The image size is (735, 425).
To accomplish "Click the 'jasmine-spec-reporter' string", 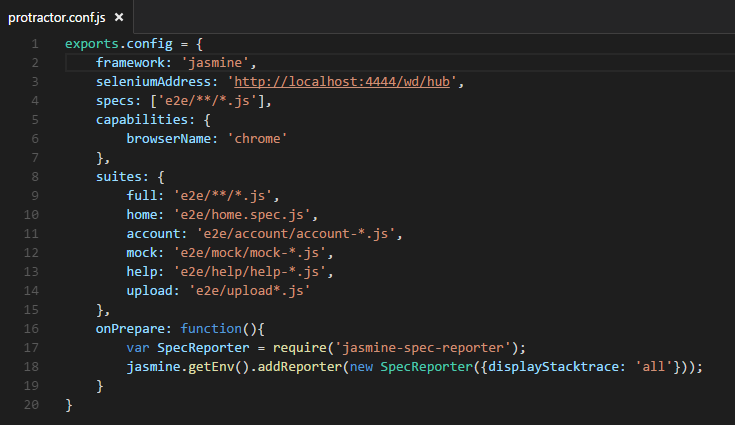I will tap(422, 348).
